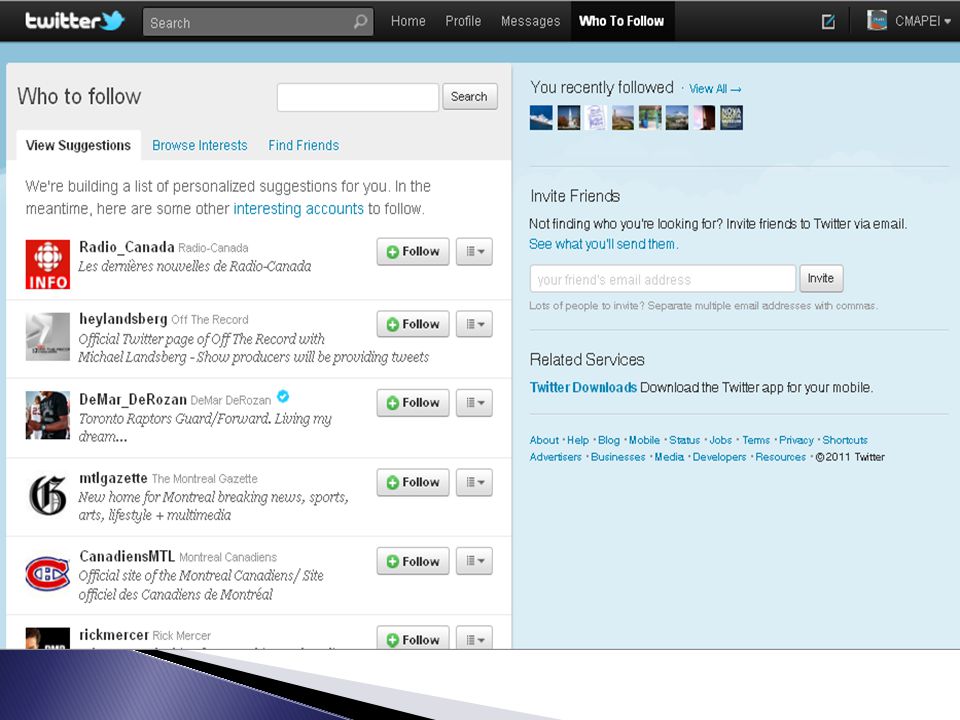Open the Blog footer link
Screen dimensions: 960x720
(x=609, y=440)
